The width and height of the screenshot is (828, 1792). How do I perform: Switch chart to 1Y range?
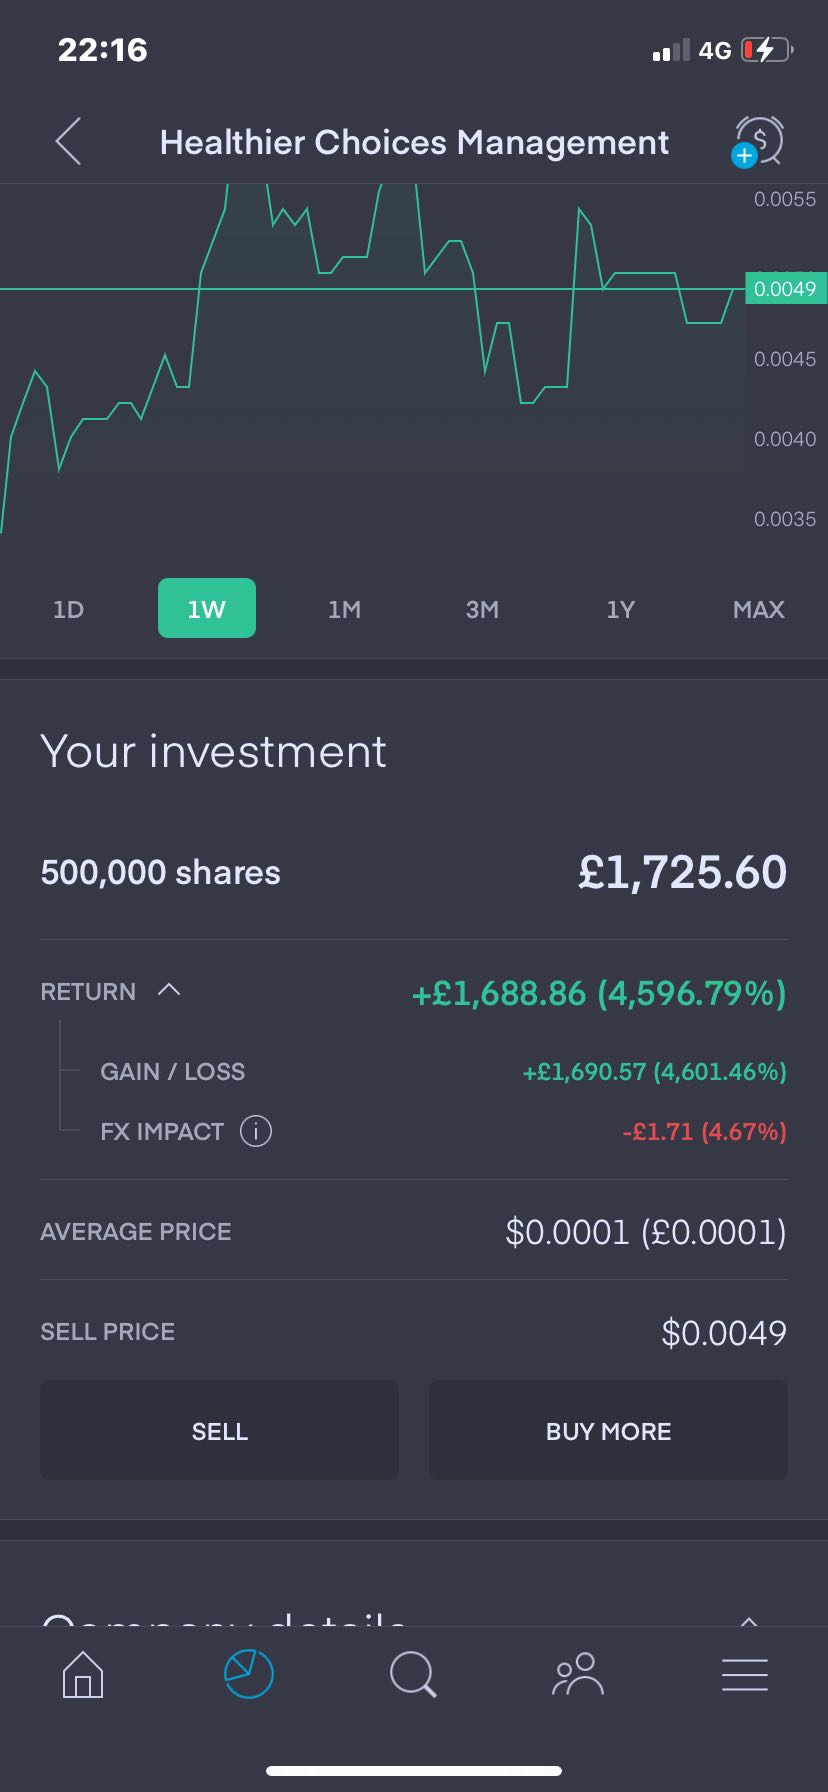pyautogui.click(x=620, y=609)
